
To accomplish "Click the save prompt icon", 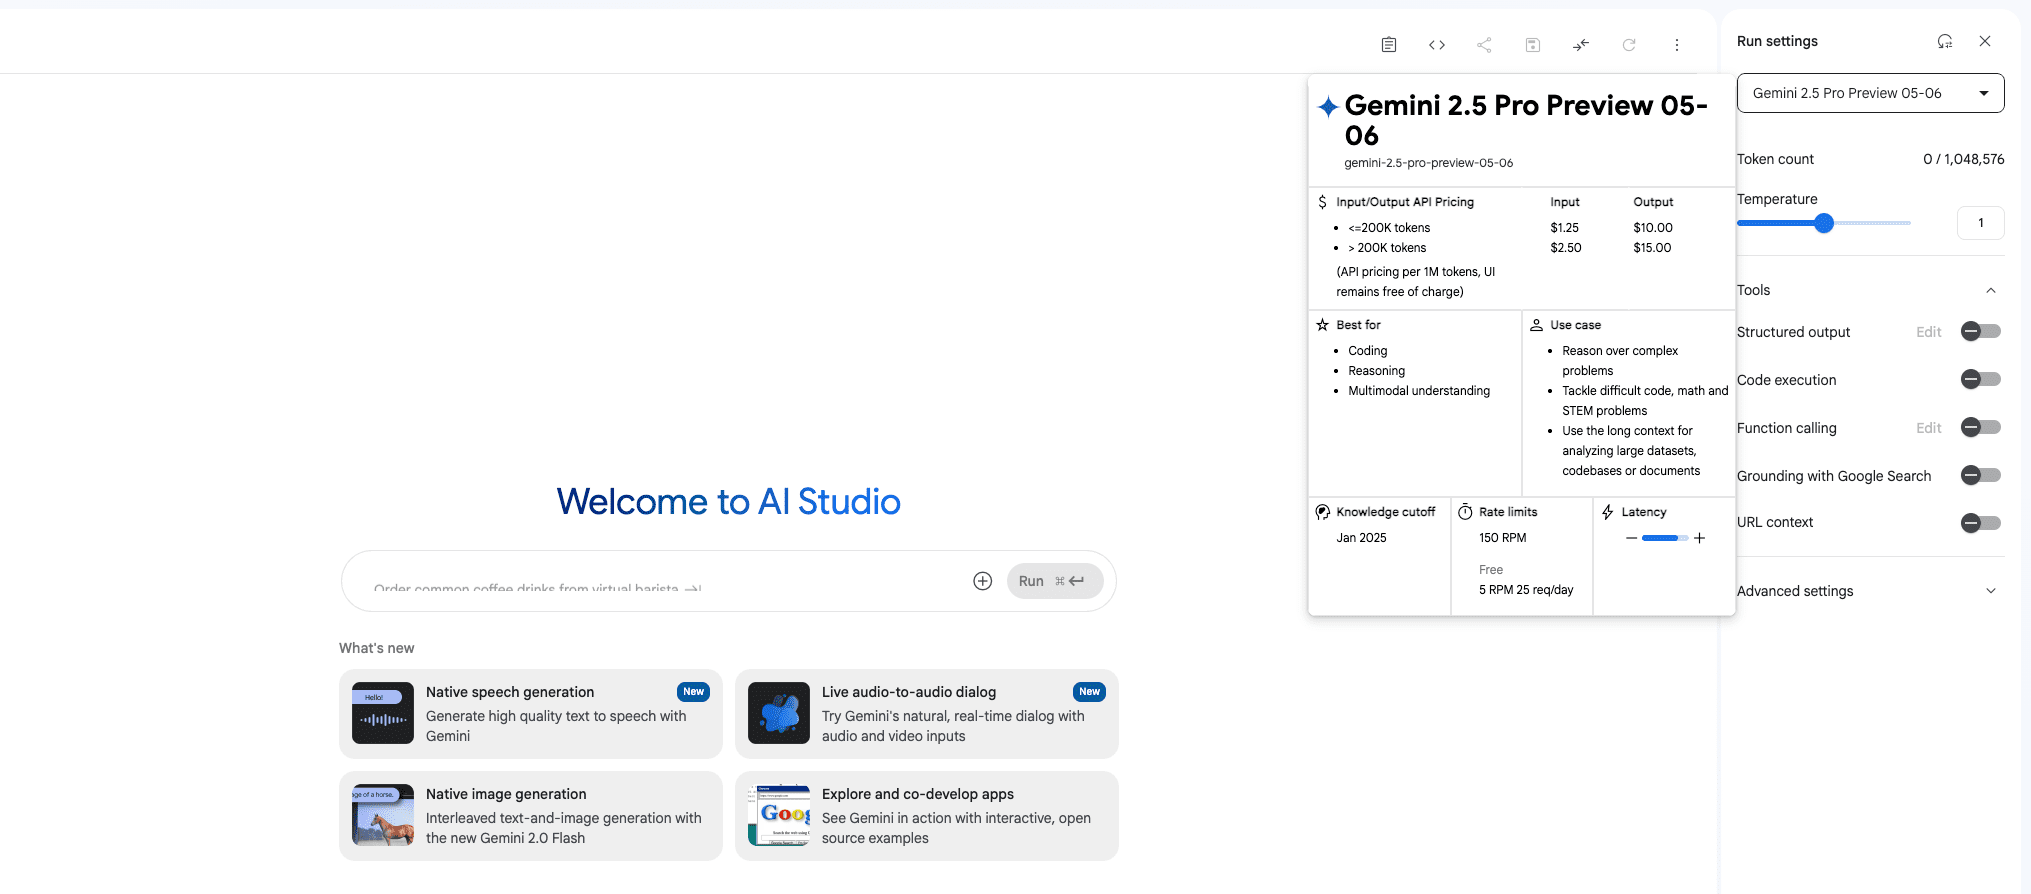I will (x=1533, y=45).
